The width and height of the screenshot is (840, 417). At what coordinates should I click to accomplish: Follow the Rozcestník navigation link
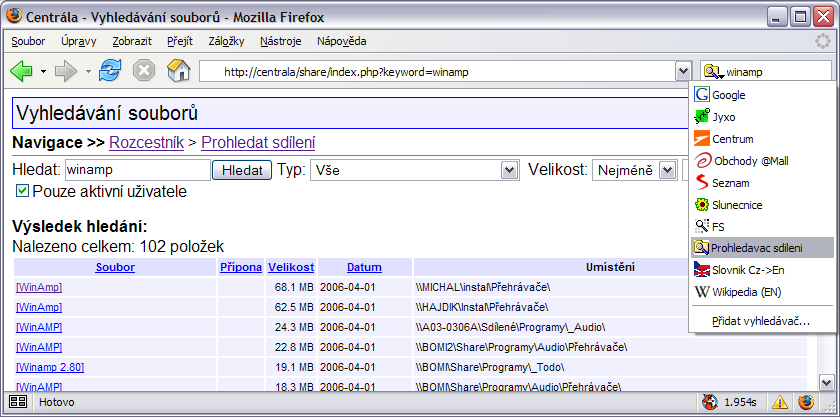(146, 143)
